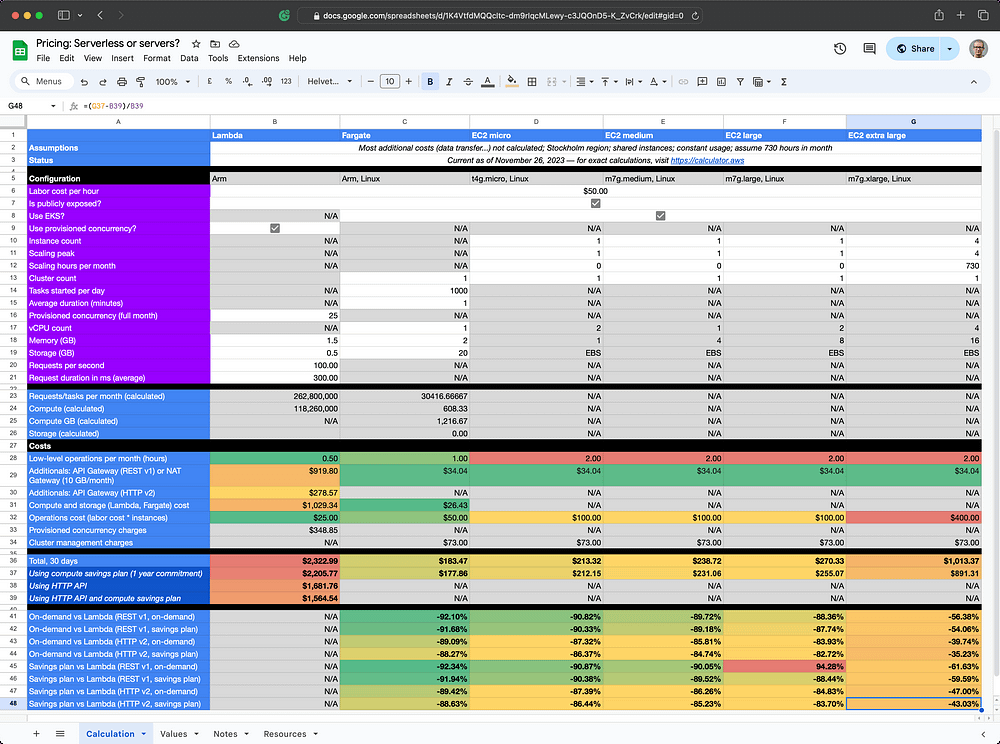Decrease decimal places

pos(247,82)
